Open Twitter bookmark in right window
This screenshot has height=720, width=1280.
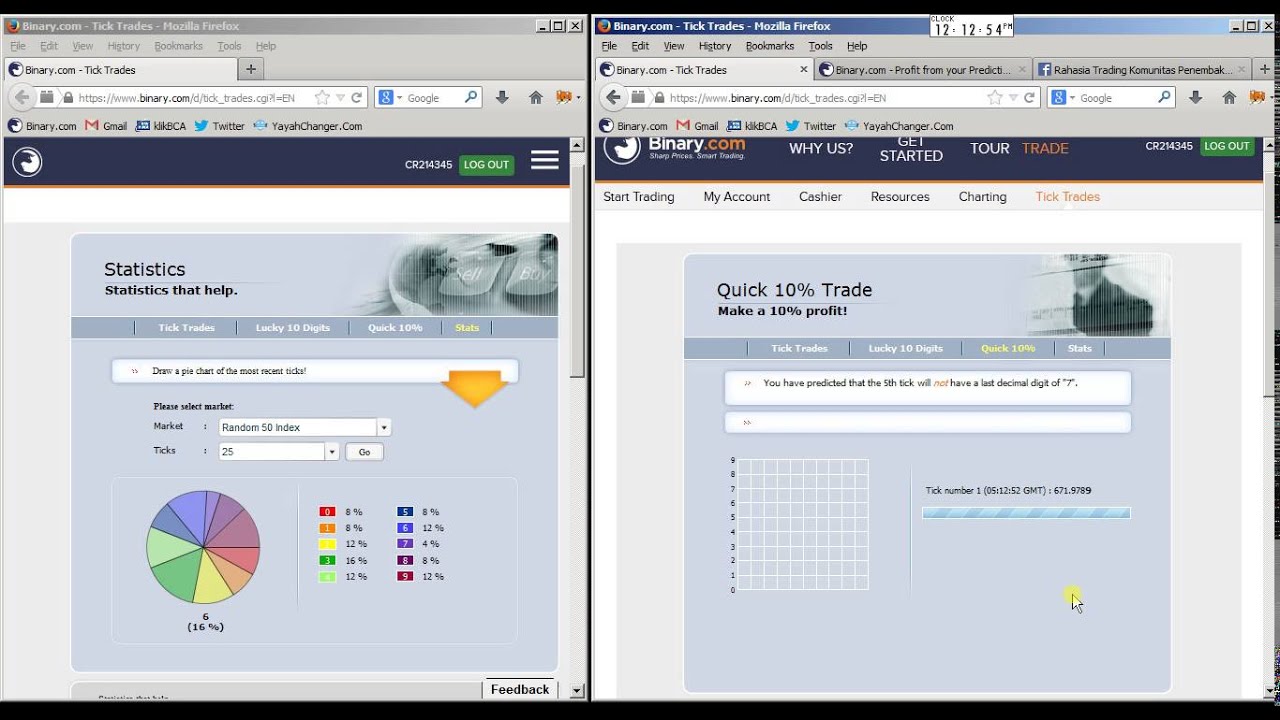tap(811, 126)
